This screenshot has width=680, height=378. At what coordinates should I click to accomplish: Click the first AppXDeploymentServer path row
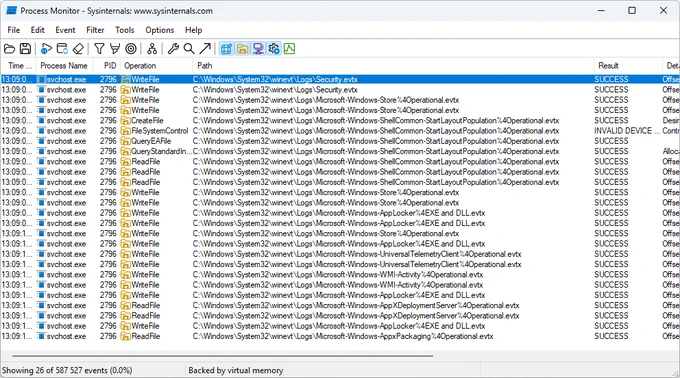(356, 306)
